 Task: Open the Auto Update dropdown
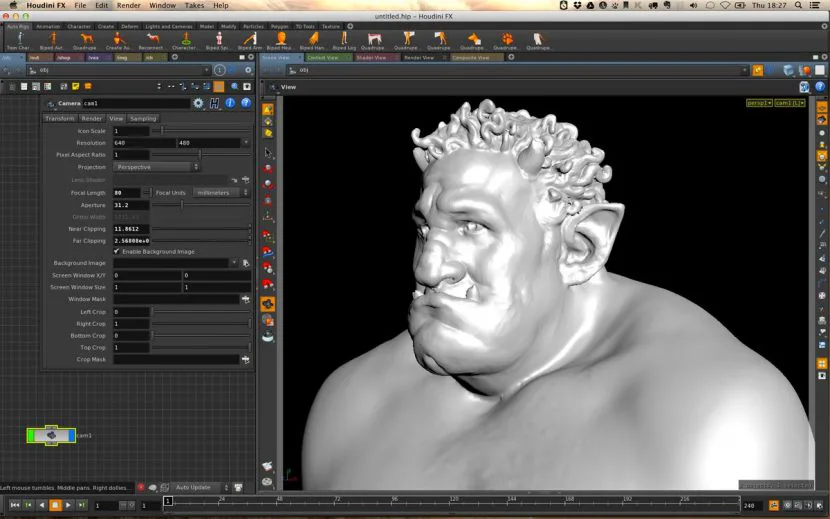click(x=202, y=487)
